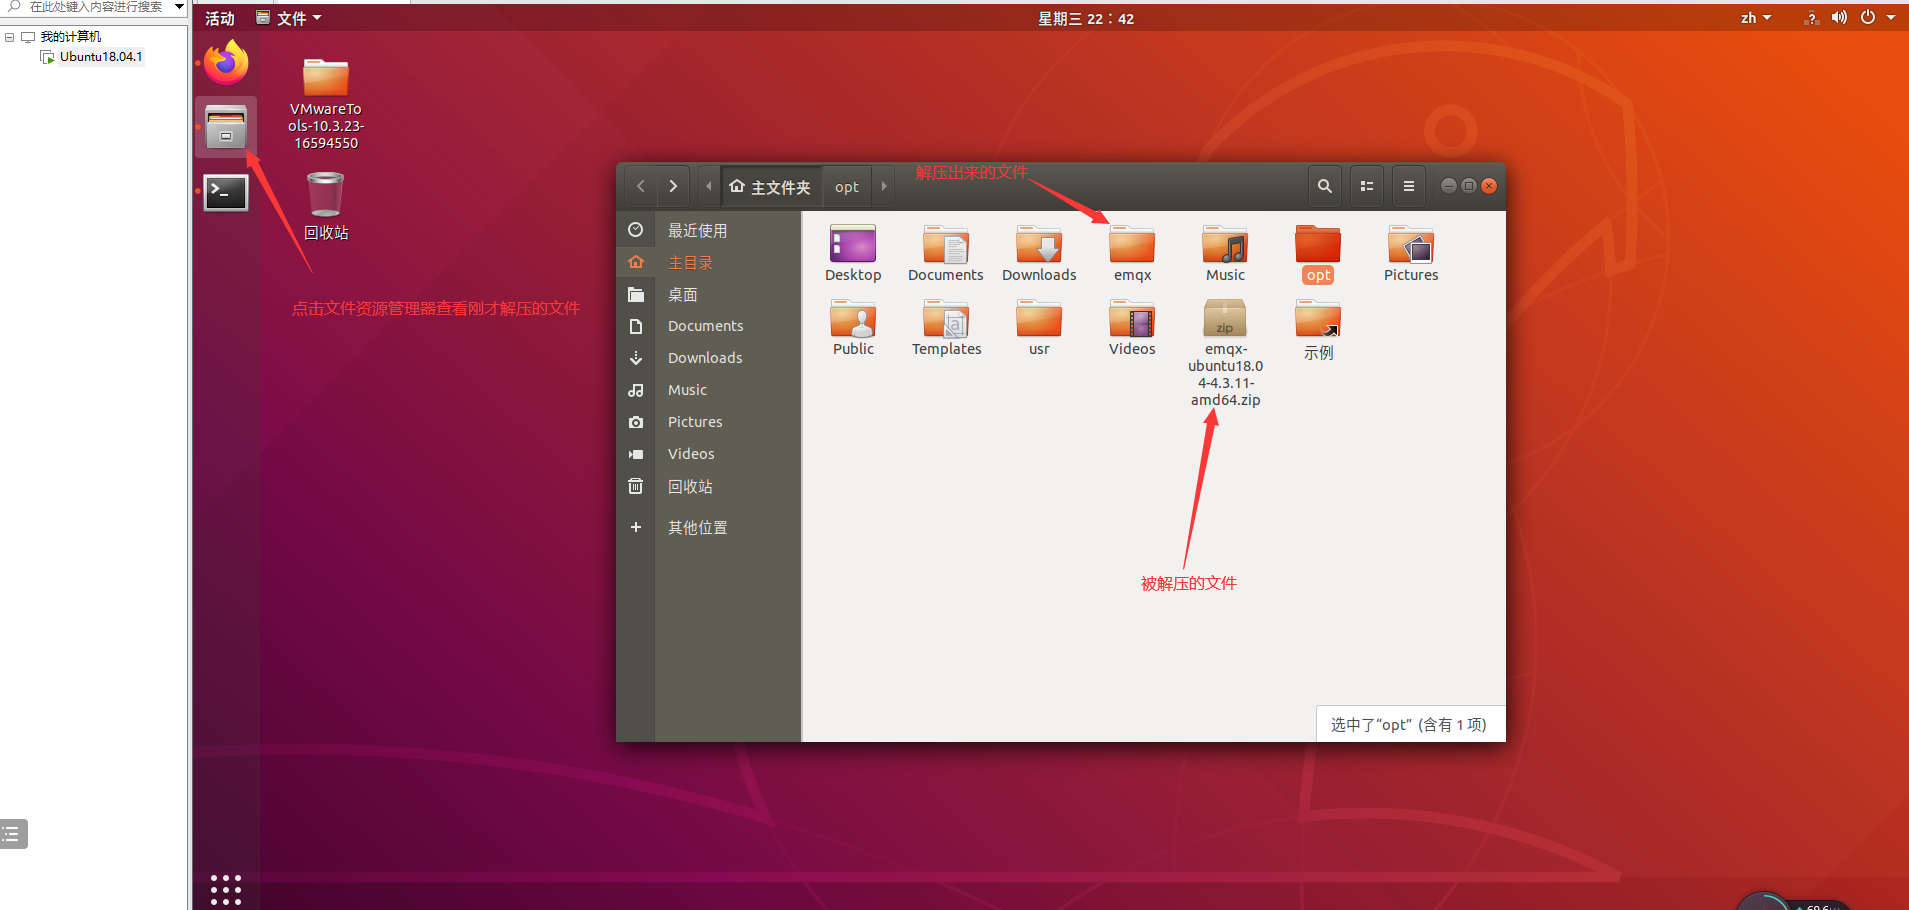The width and height of the screenshot is (1909, 910).
Task: Select the Public folder
Action: click(x=853, y=328)
